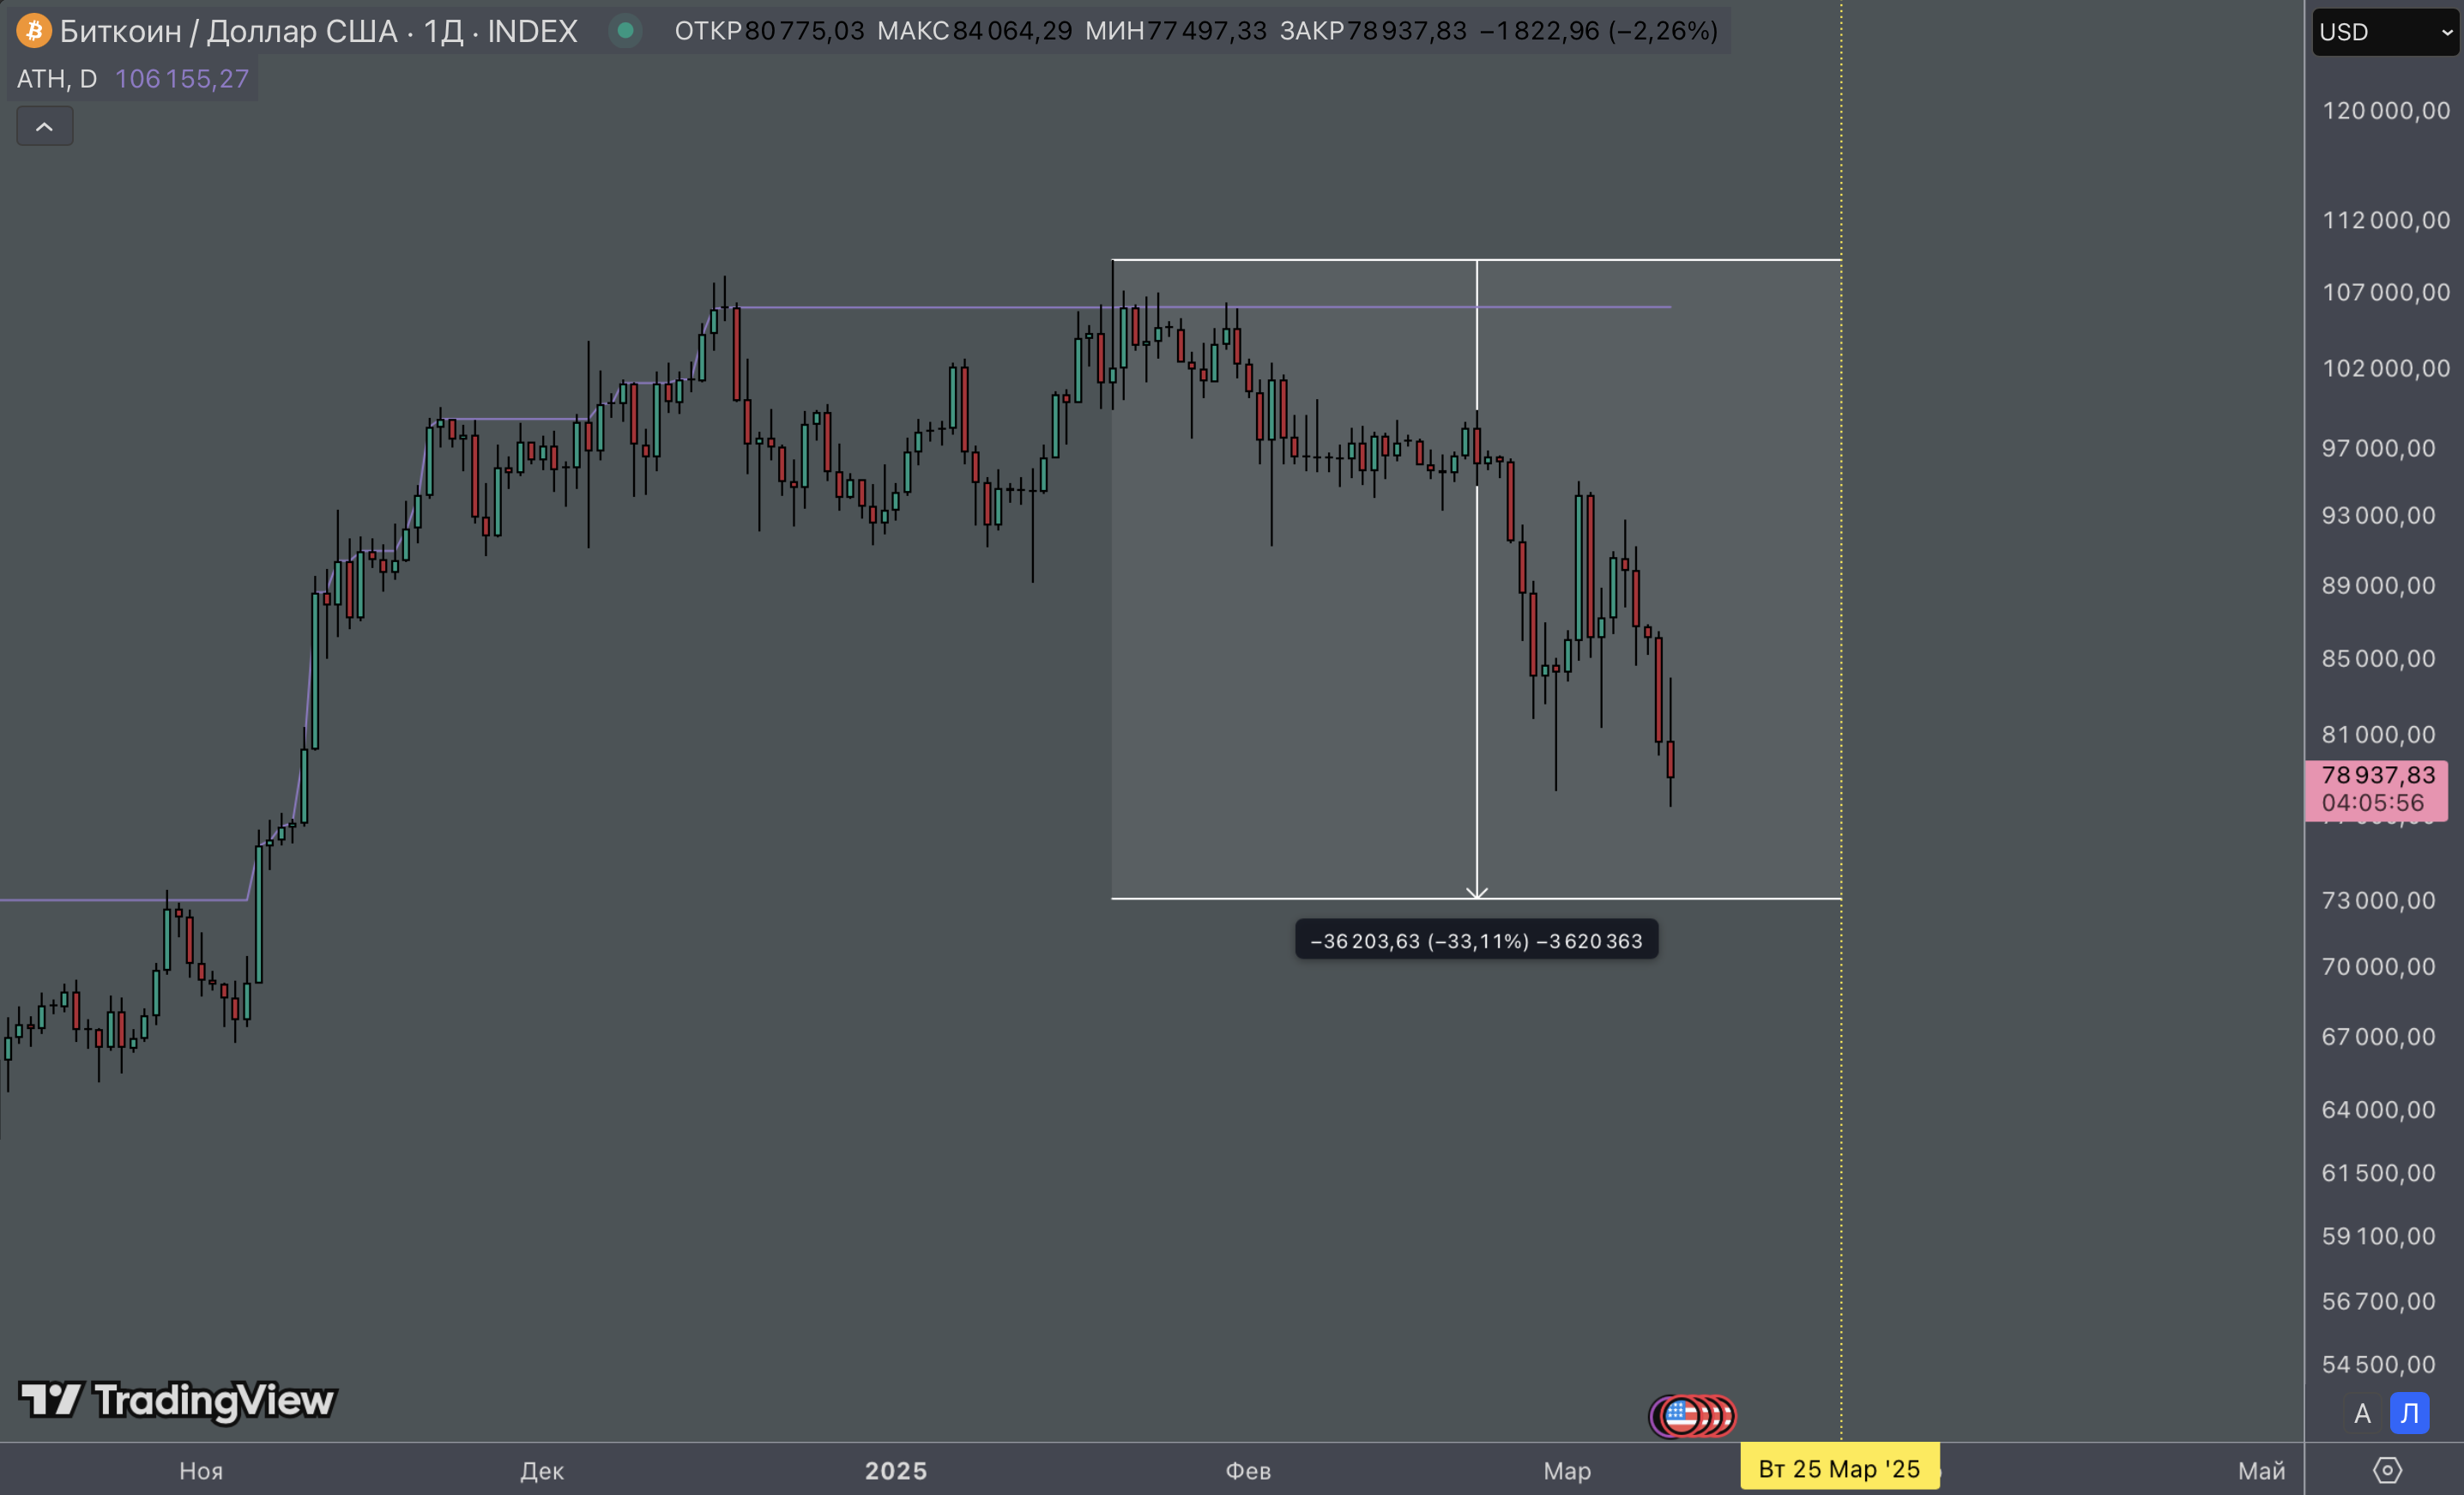Viewport: 2464px width, 1495px height.
Task: Click the US flag economic event marker
Action: pyautogui.click(x=1681, y=1415)
